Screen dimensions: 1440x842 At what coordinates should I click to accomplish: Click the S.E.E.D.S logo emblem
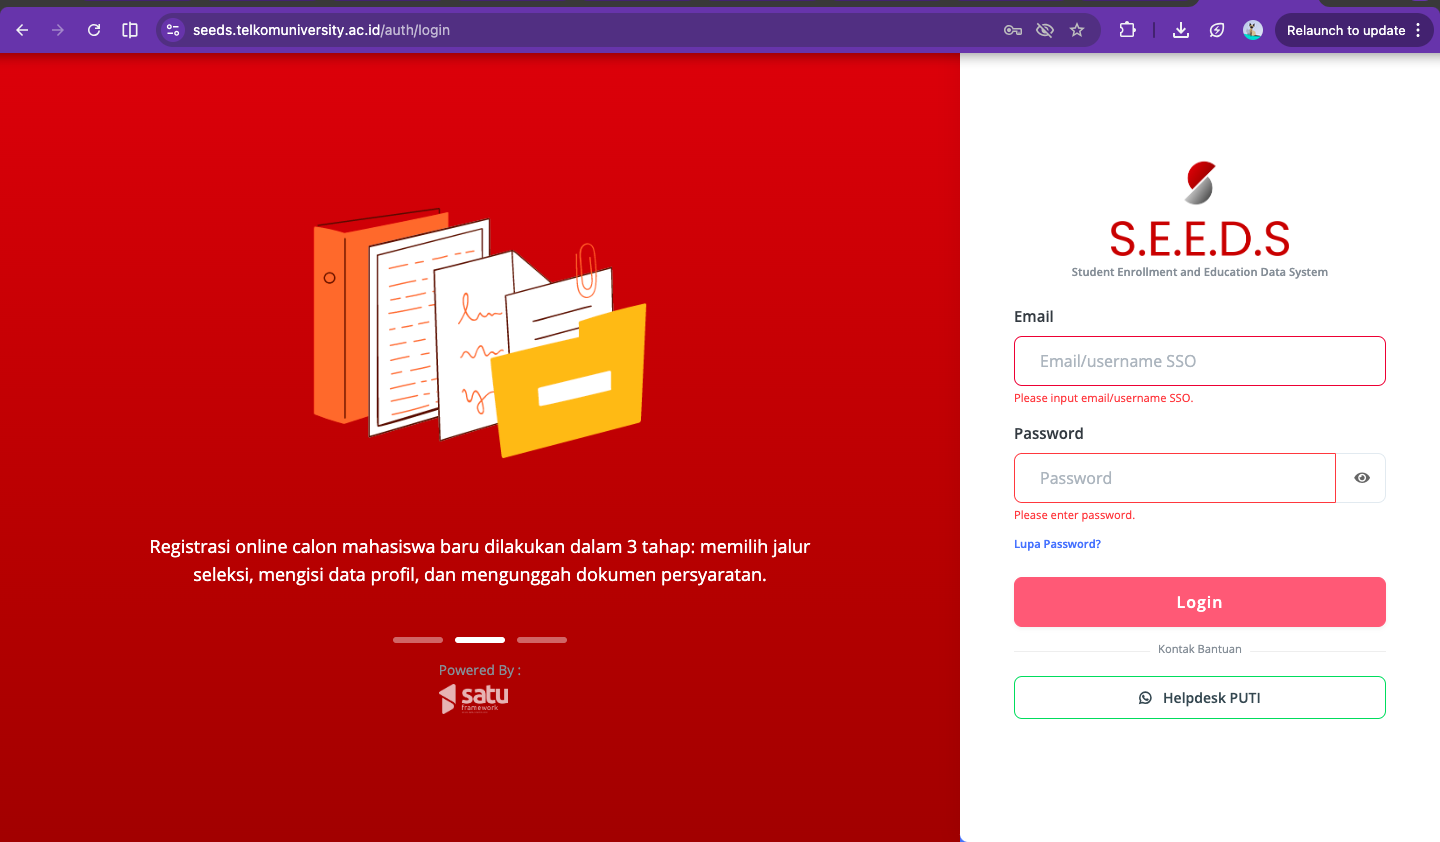[1200, 183]
